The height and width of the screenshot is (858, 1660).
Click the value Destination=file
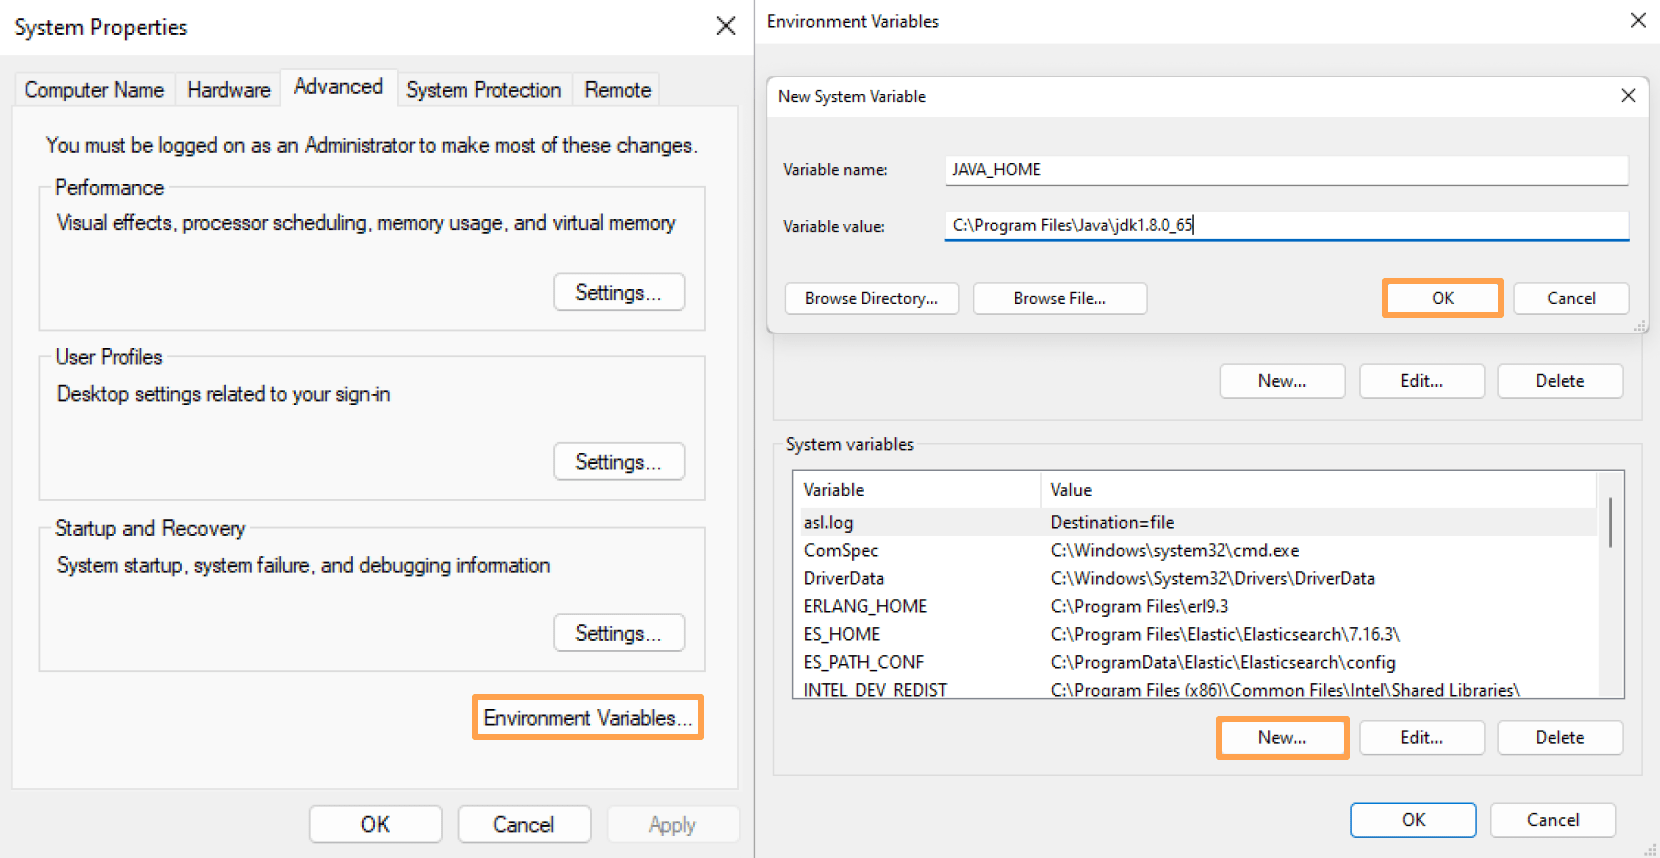pyautogui.click(x=1112, y=522)
